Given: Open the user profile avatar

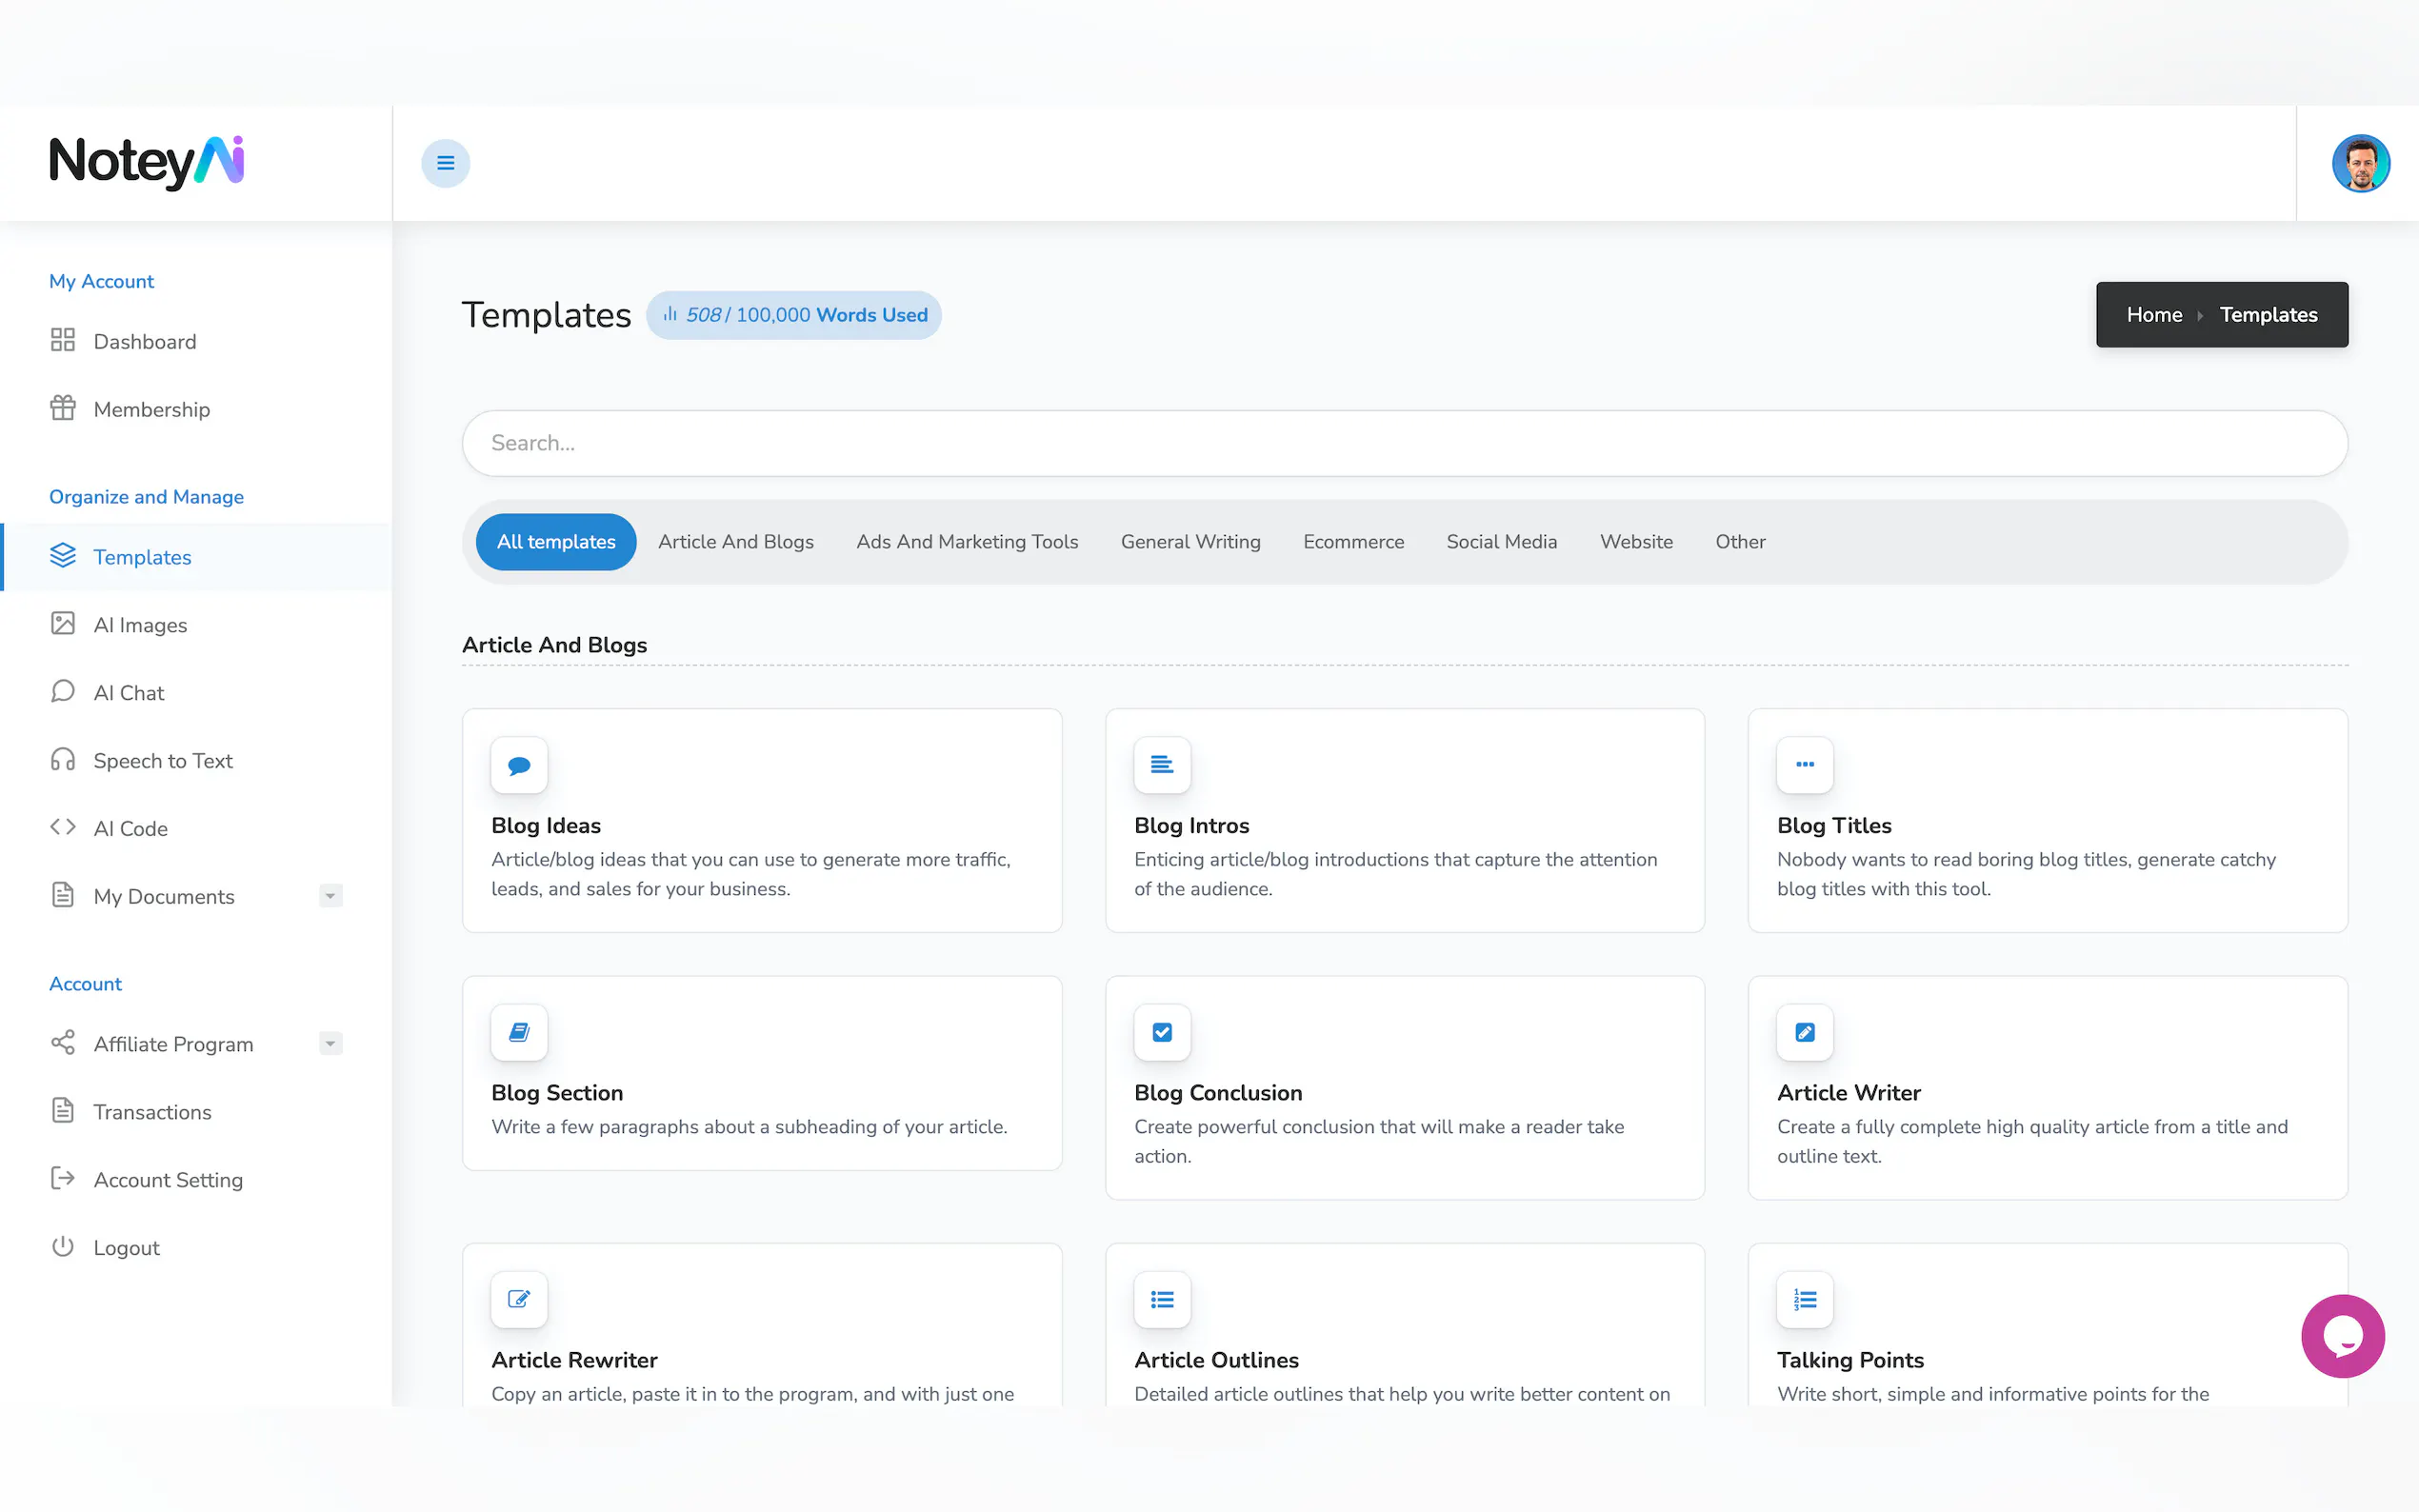Looking at the screenshot, I should click(2360, 163).
